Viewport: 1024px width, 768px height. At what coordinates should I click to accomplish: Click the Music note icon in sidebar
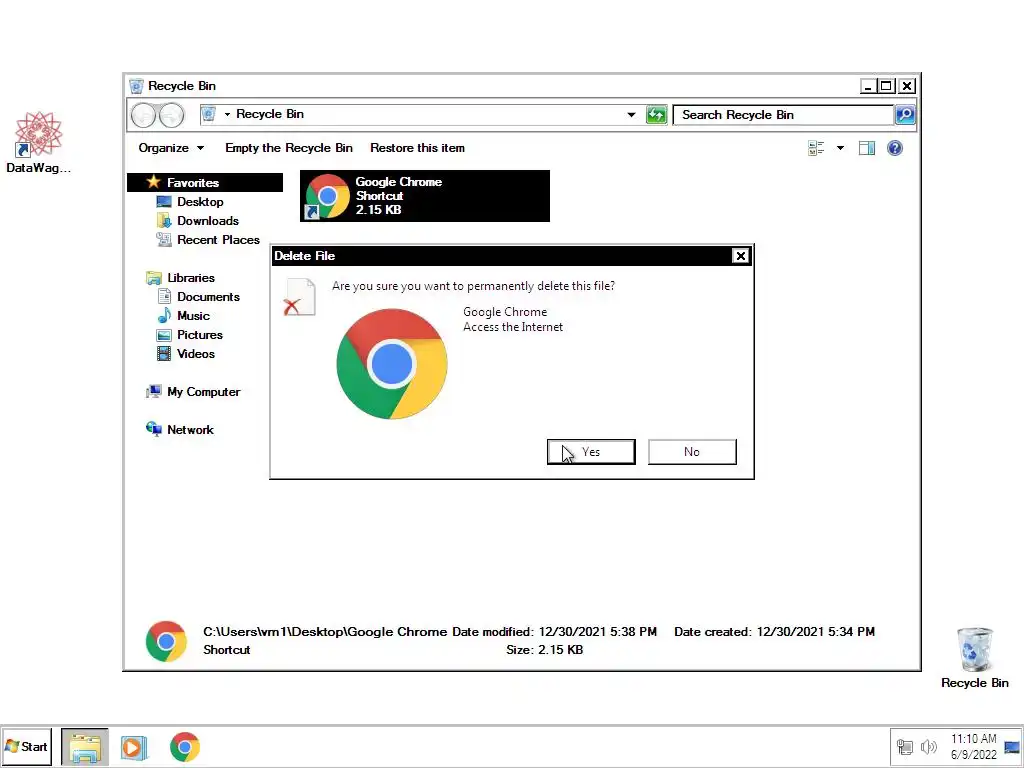164,315
